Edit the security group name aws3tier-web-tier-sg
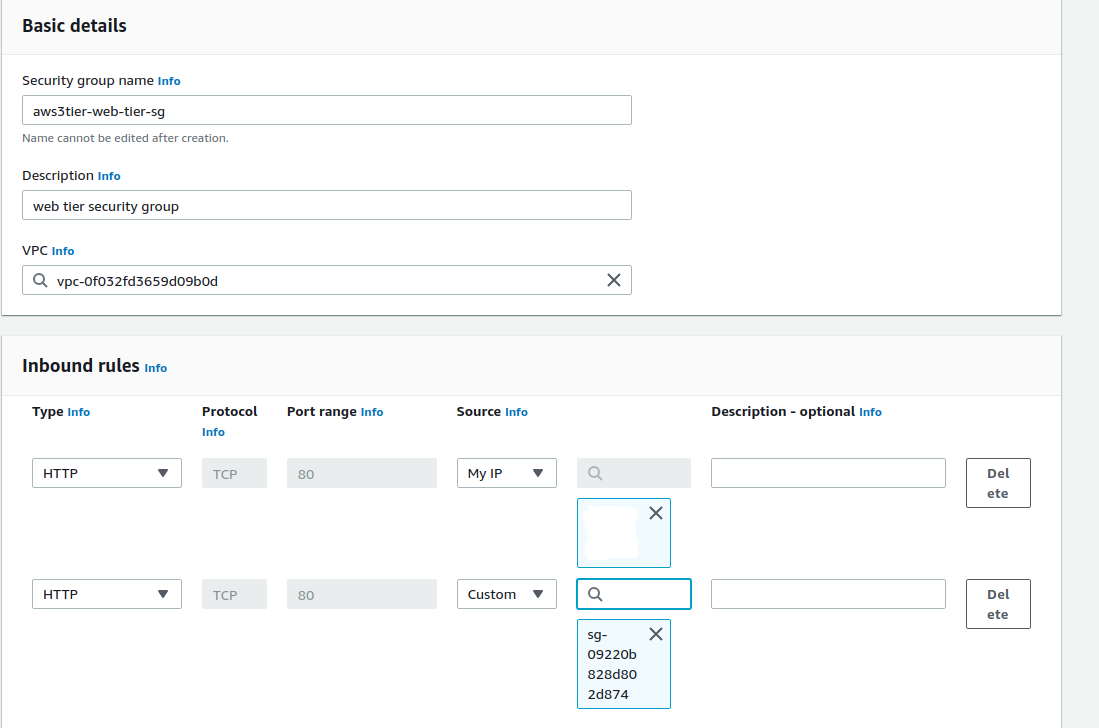Viewport: 1099px width, 728px height. tap(326, 110)
